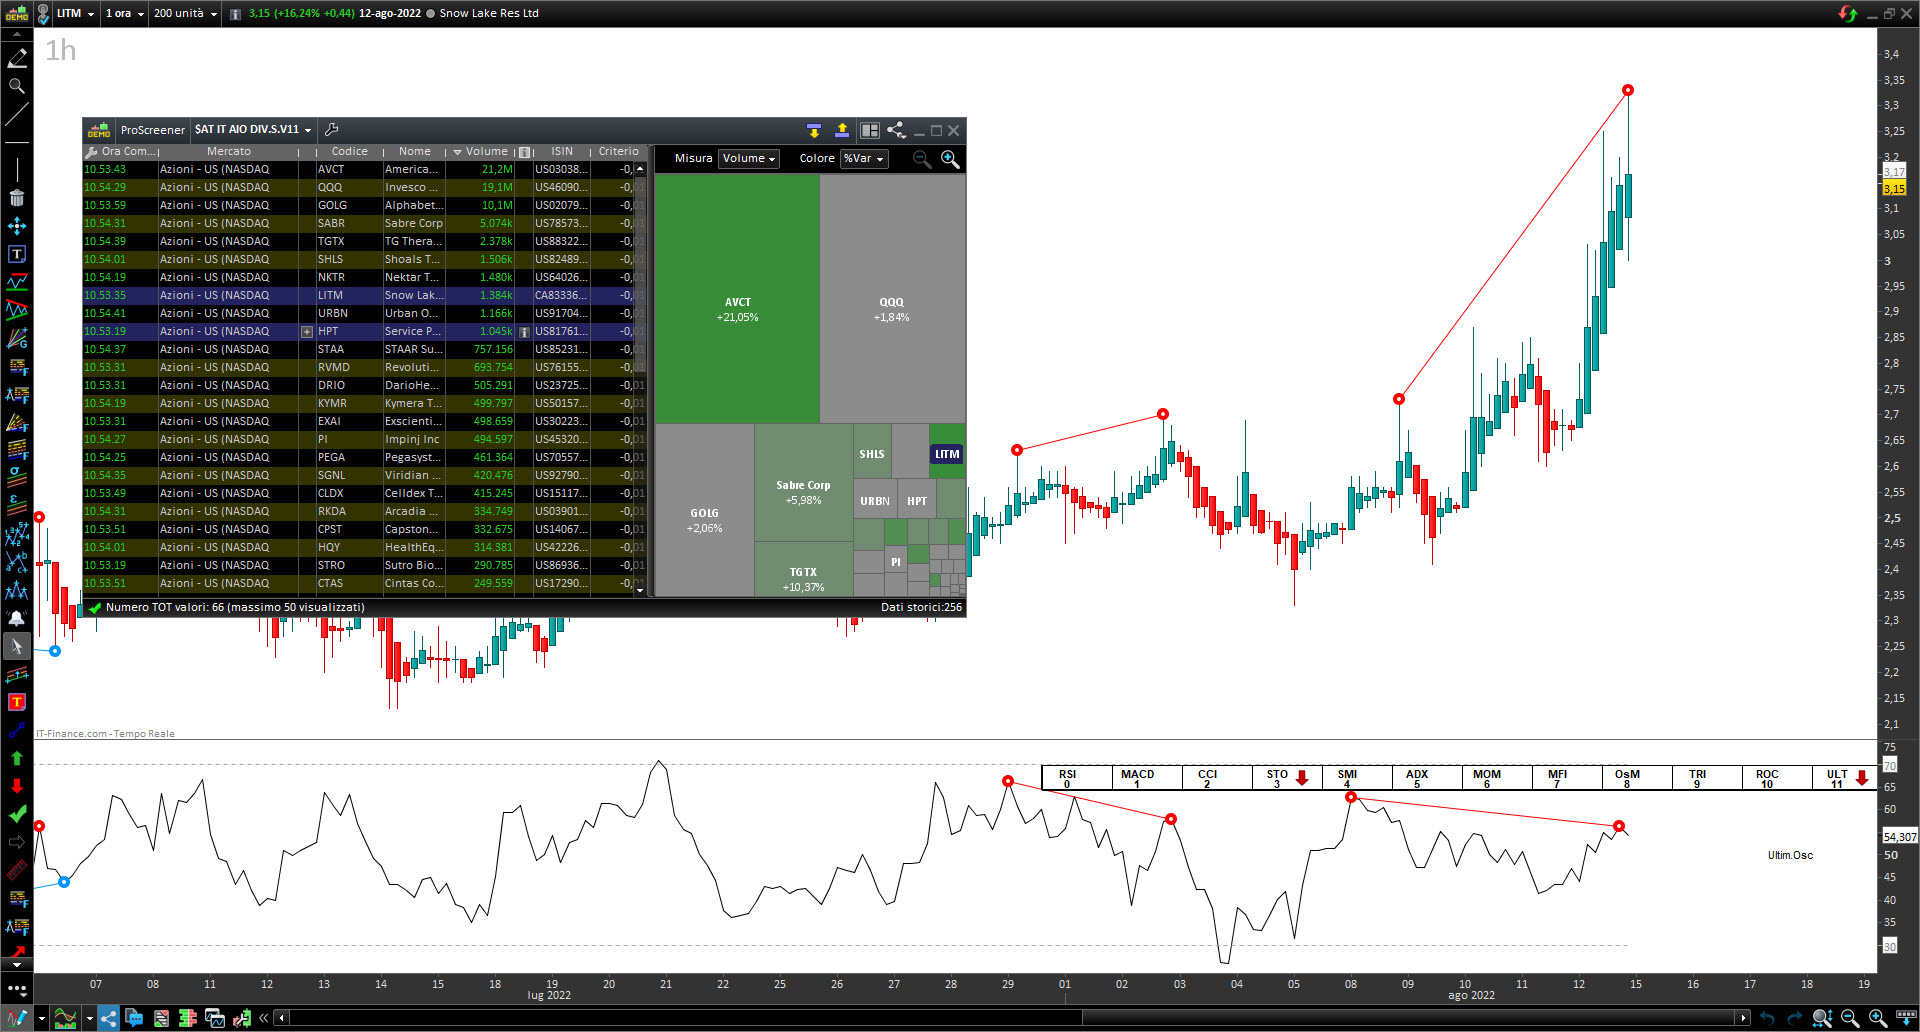Select the SMI oscillator tab

[x=1357, y=778]
